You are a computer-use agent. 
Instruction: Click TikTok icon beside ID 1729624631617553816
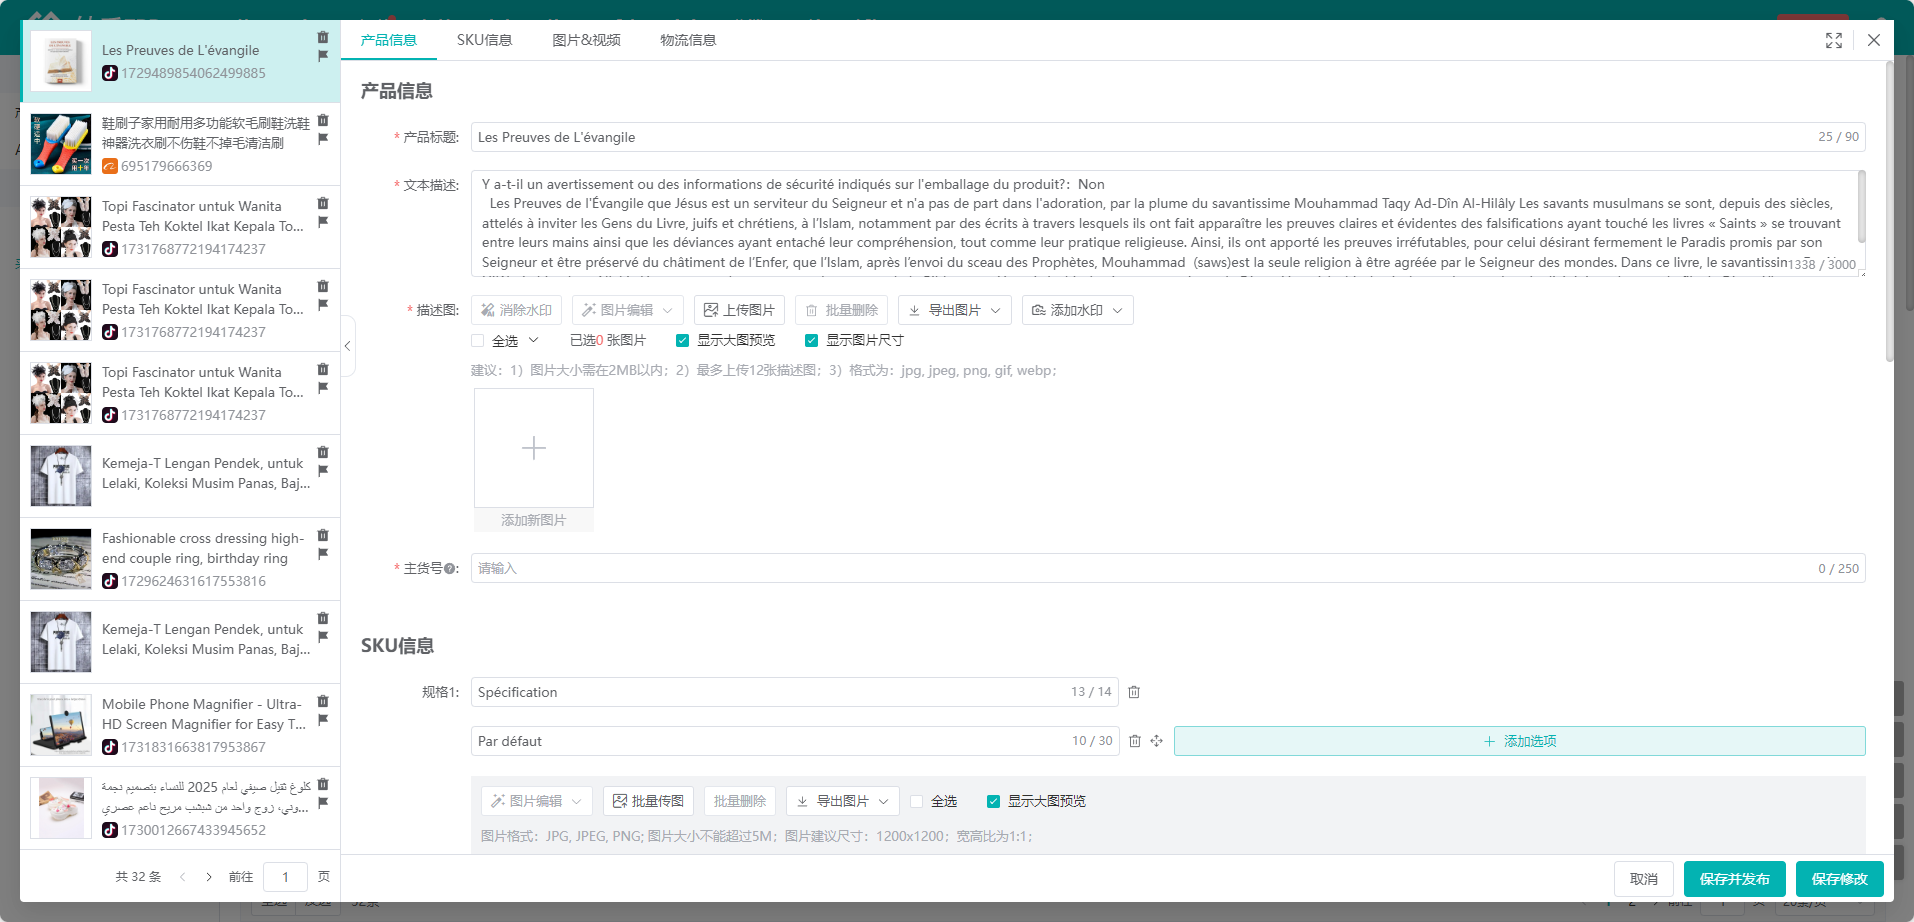coord(110,581)
